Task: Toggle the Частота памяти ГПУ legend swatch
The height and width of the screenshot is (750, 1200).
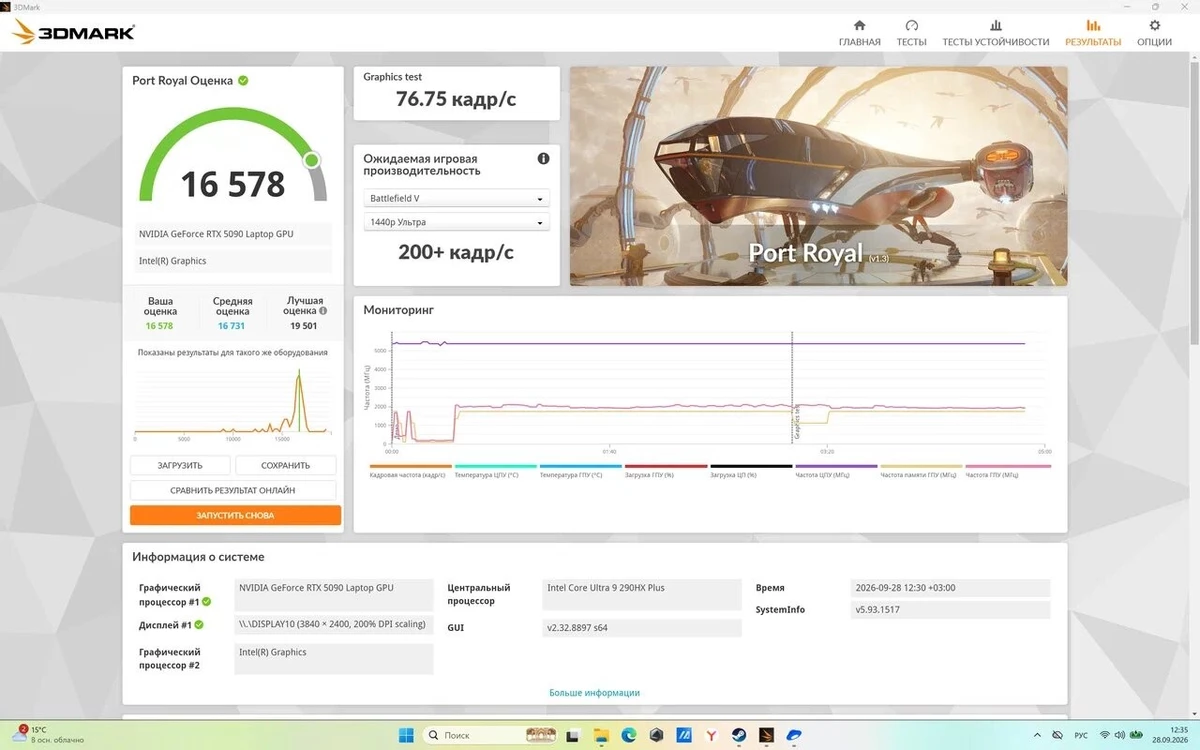Action: [920, 467]
